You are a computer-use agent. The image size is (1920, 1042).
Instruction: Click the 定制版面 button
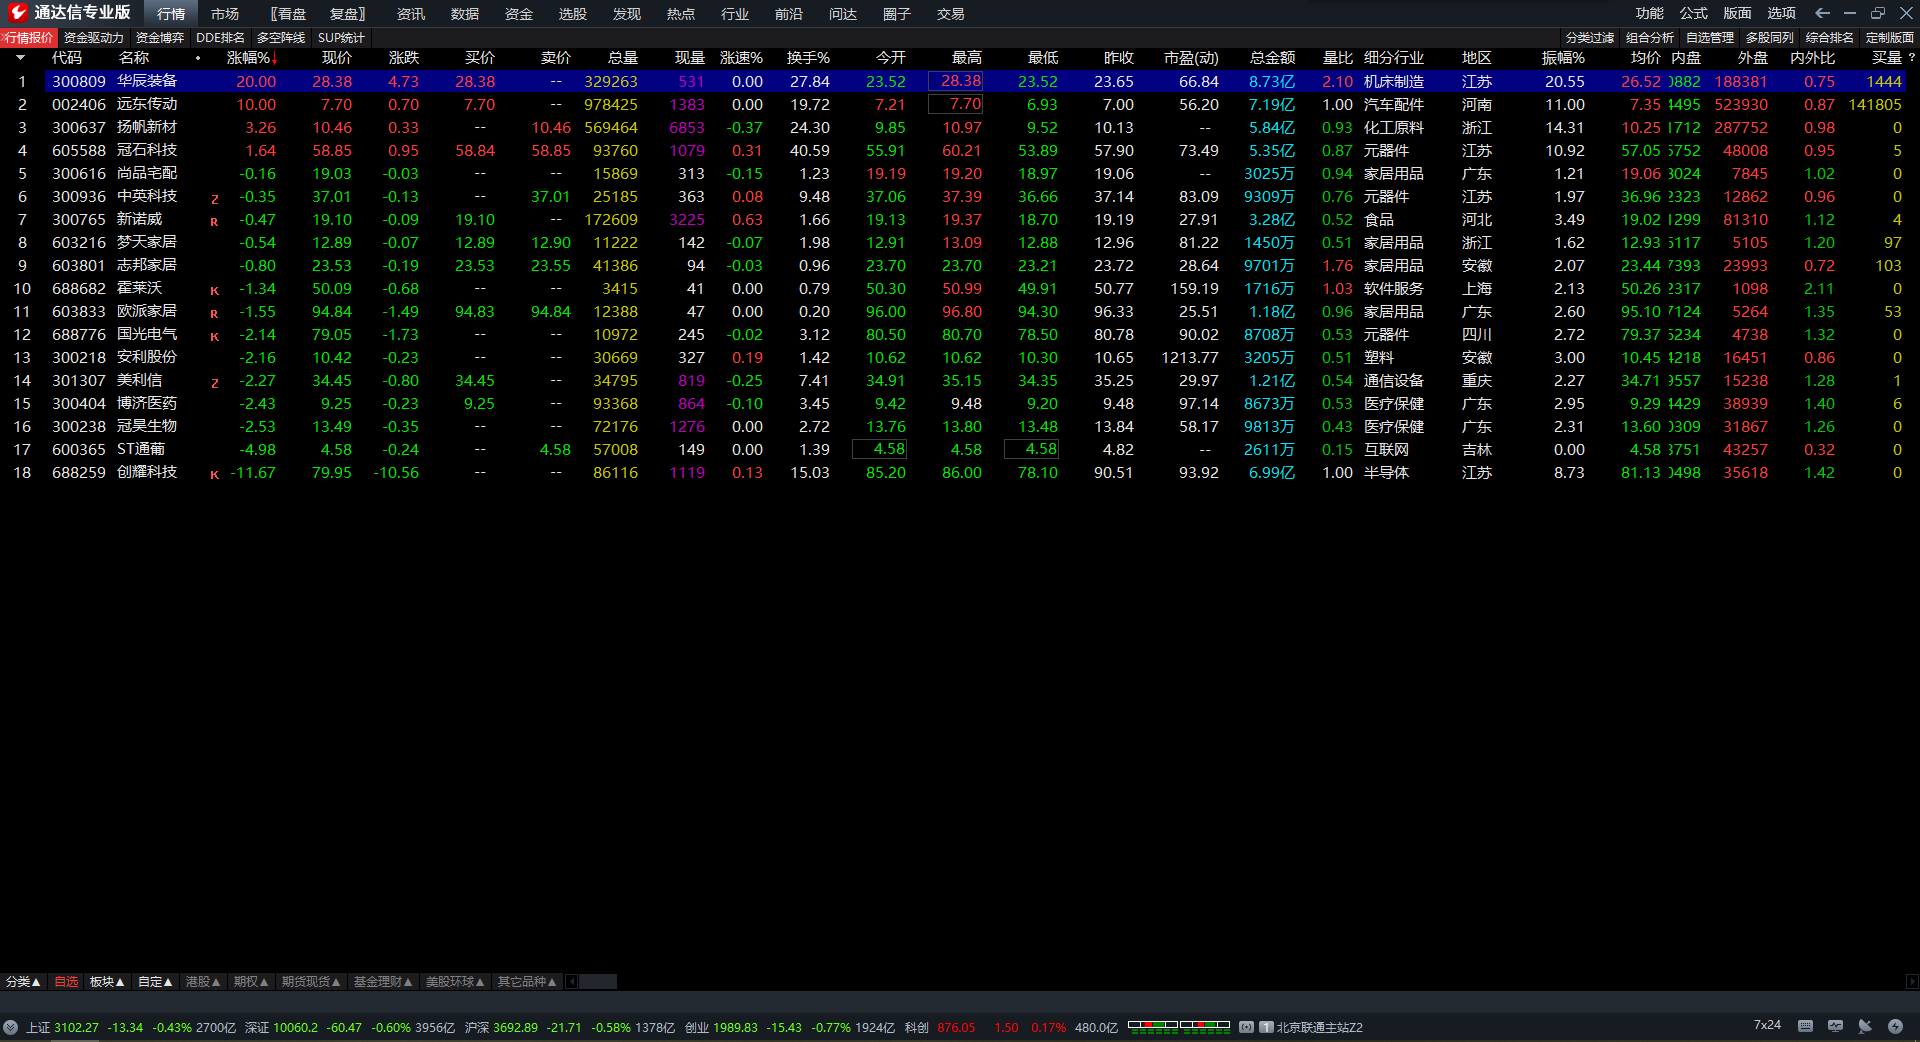[x=1890, y=37]
